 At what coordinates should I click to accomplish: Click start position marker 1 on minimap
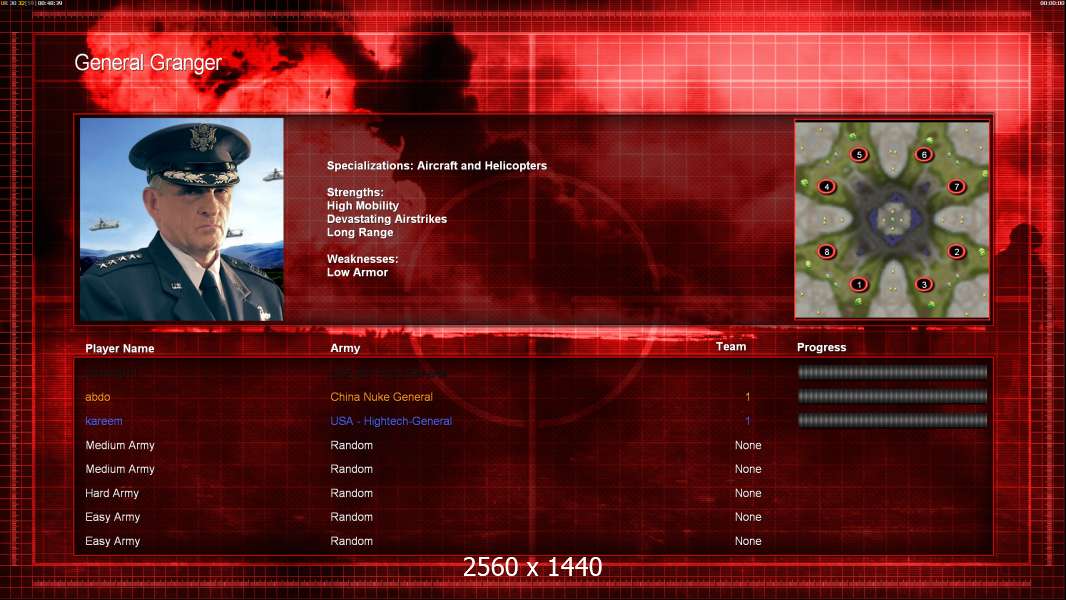[859, 285]
